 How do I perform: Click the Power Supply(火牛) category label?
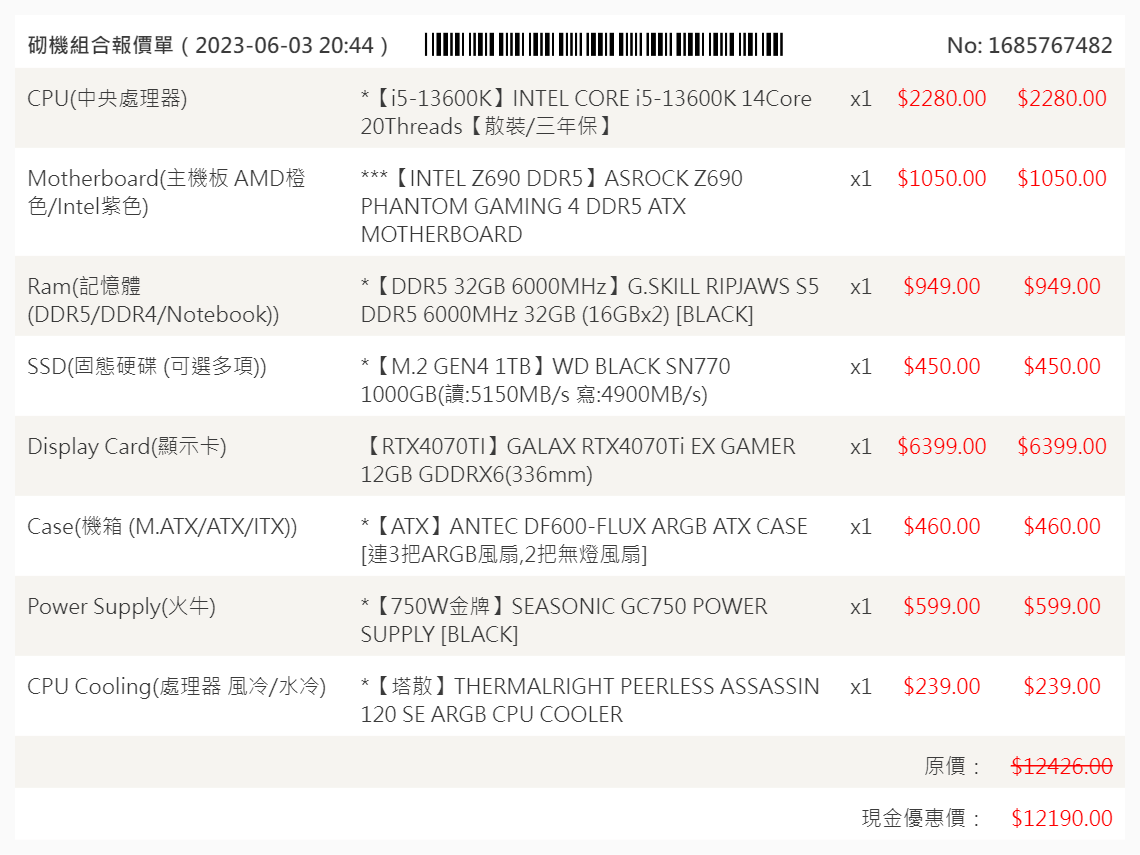click(121, 606)
